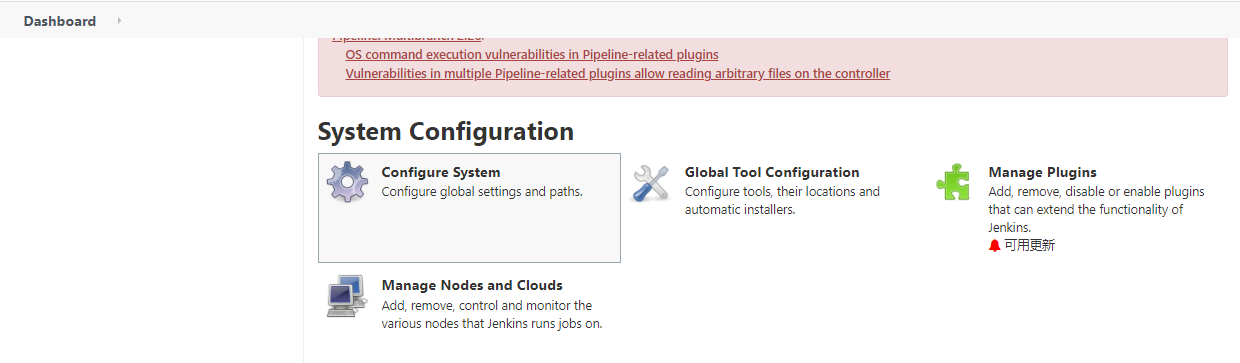Open the Dashboard breadcrumb link
Image resolution: width=1240 pixels, height=363 pixels.
(x=60, y=21)
